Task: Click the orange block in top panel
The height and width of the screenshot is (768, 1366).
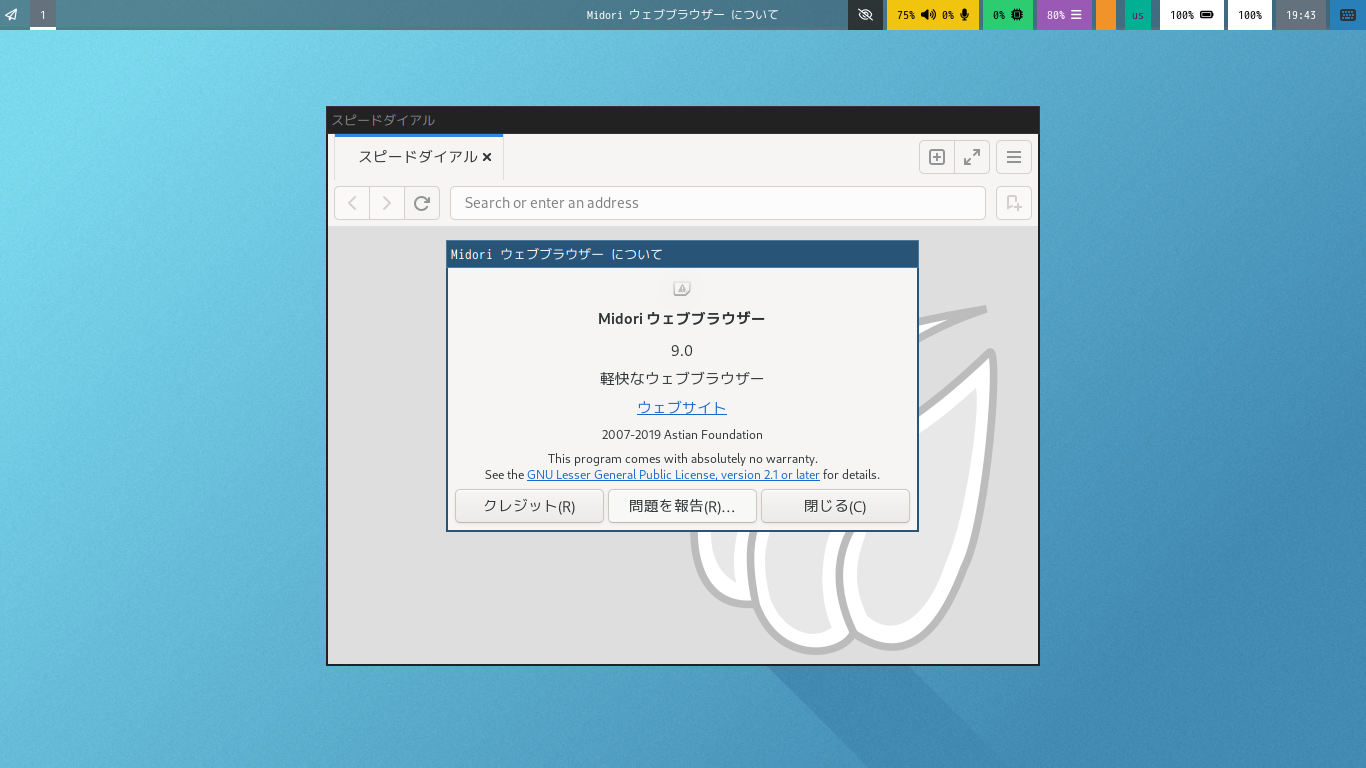Action: pyautogui.click(x=1106, y=15)
